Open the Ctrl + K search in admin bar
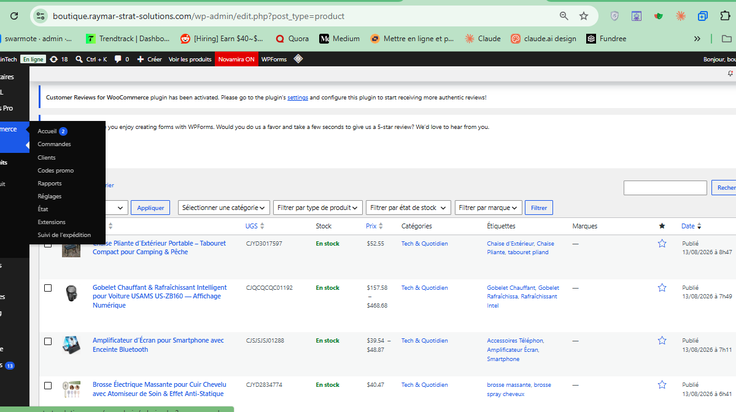The width and height of the screenshot is (736, 412). pos(91,59)
